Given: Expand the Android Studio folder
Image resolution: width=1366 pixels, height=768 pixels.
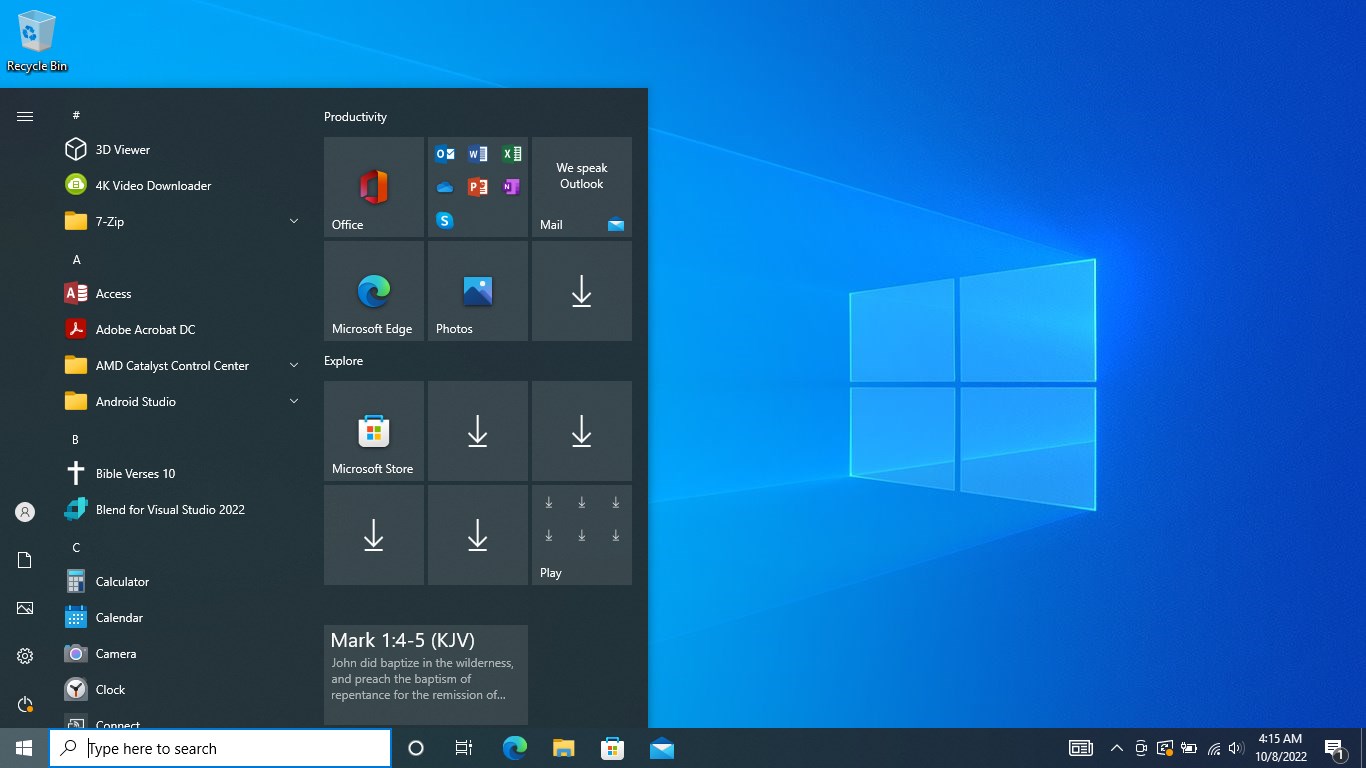Looking at the screenshot, I should 294,401.
